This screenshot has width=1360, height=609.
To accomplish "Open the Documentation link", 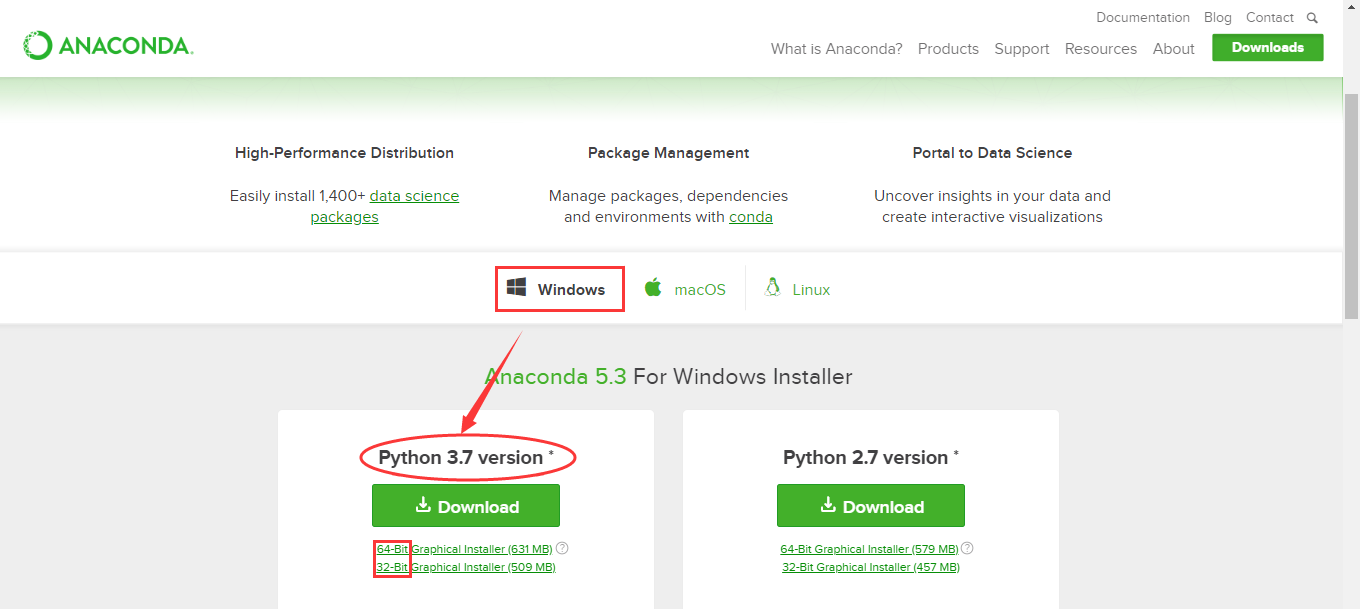I will [1143, 17].
